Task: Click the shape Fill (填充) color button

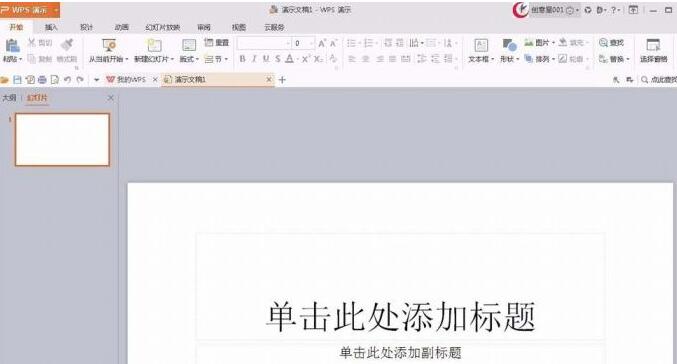Action: coord(573,43)
